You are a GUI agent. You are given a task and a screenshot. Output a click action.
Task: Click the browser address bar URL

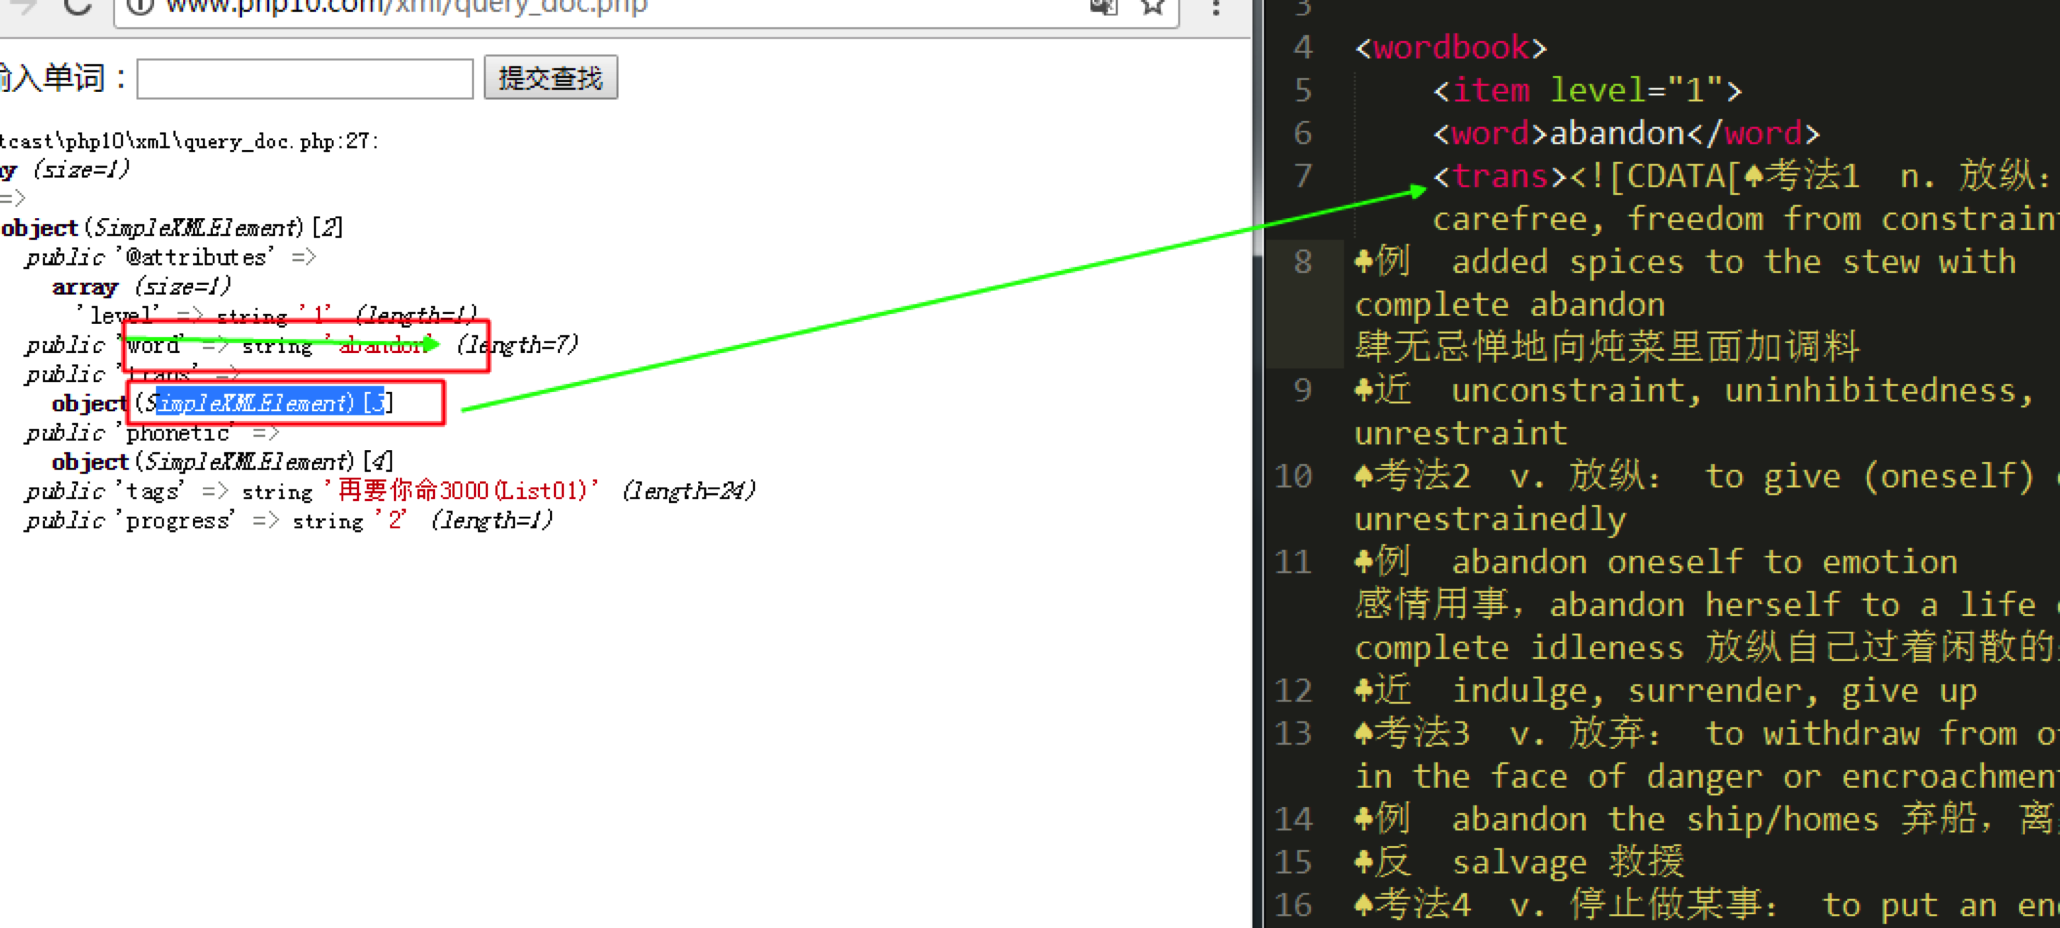click(405, 7)
